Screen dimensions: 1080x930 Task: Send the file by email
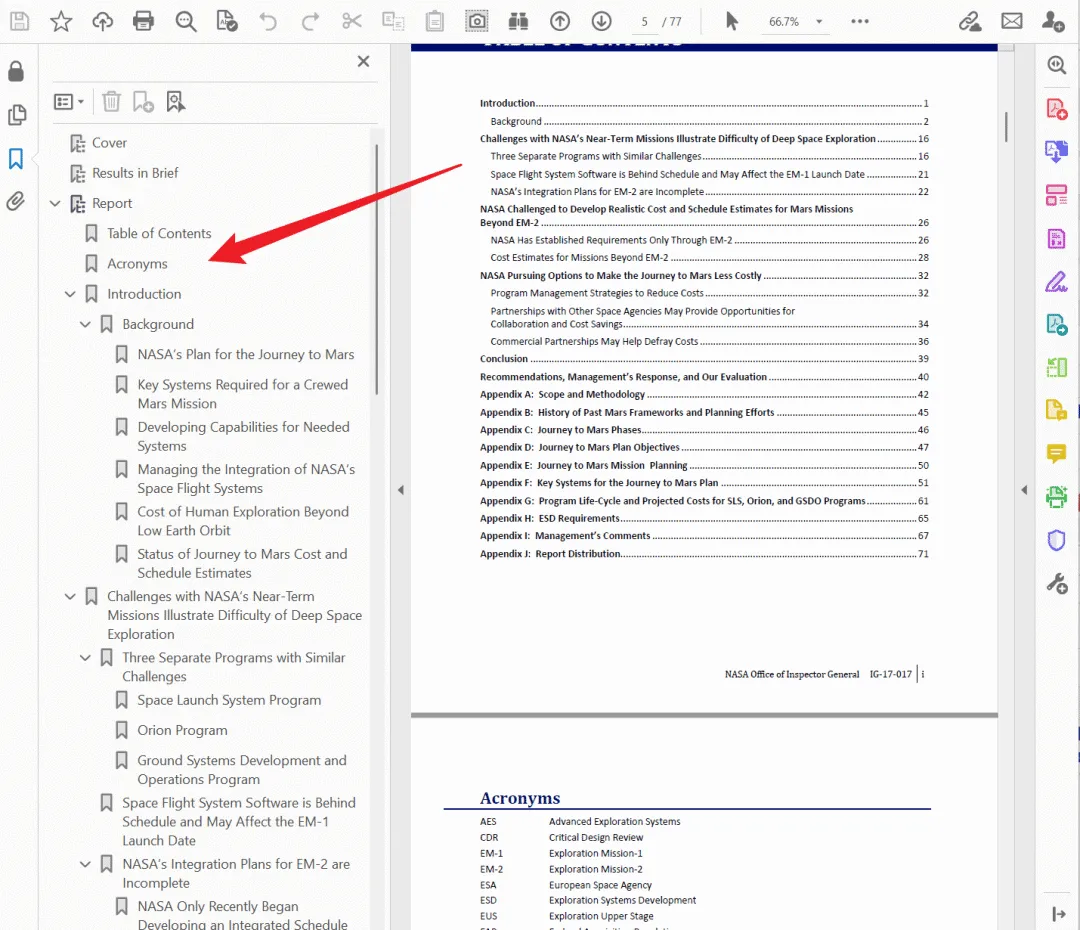tap(1012, 21)
